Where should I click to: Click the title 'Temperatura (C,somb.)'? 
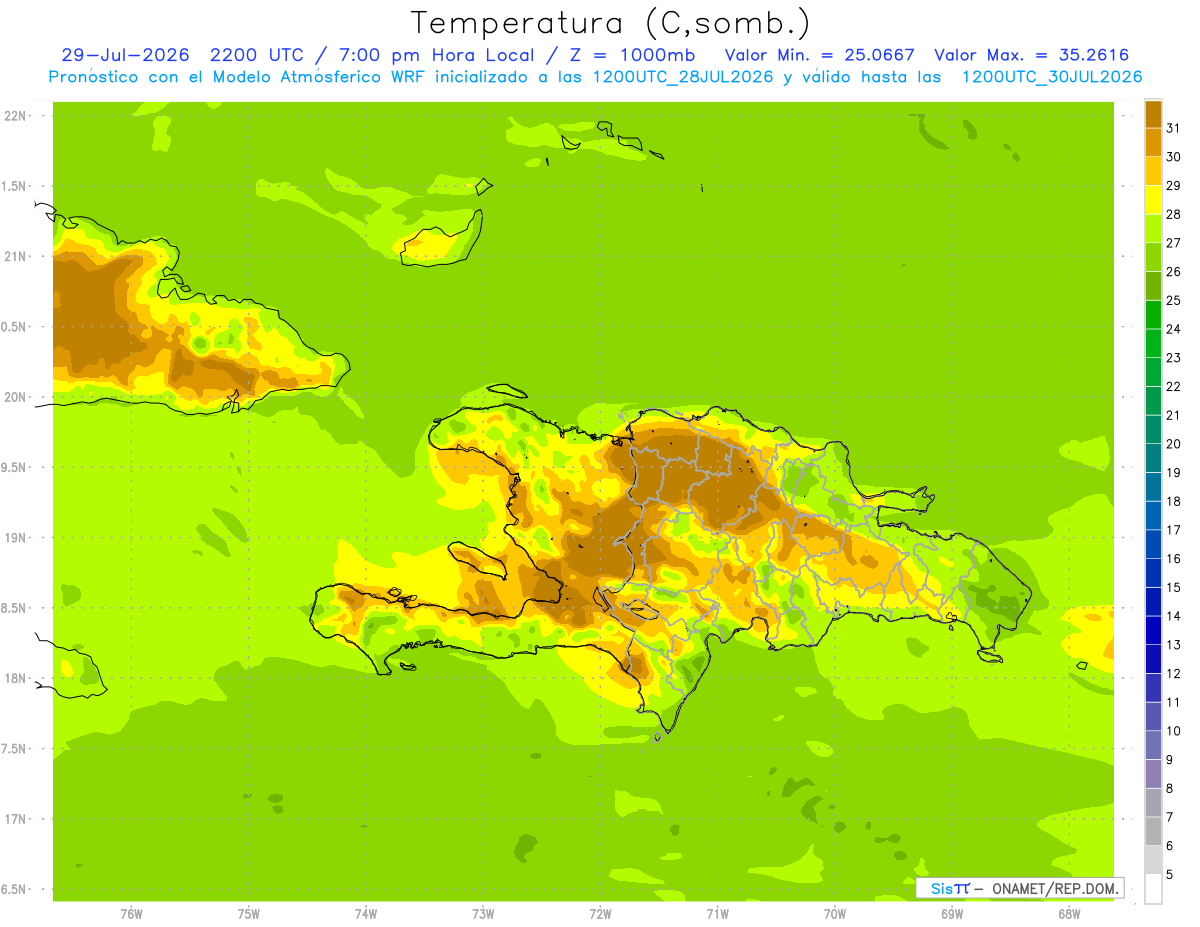[x=610, y=23]
